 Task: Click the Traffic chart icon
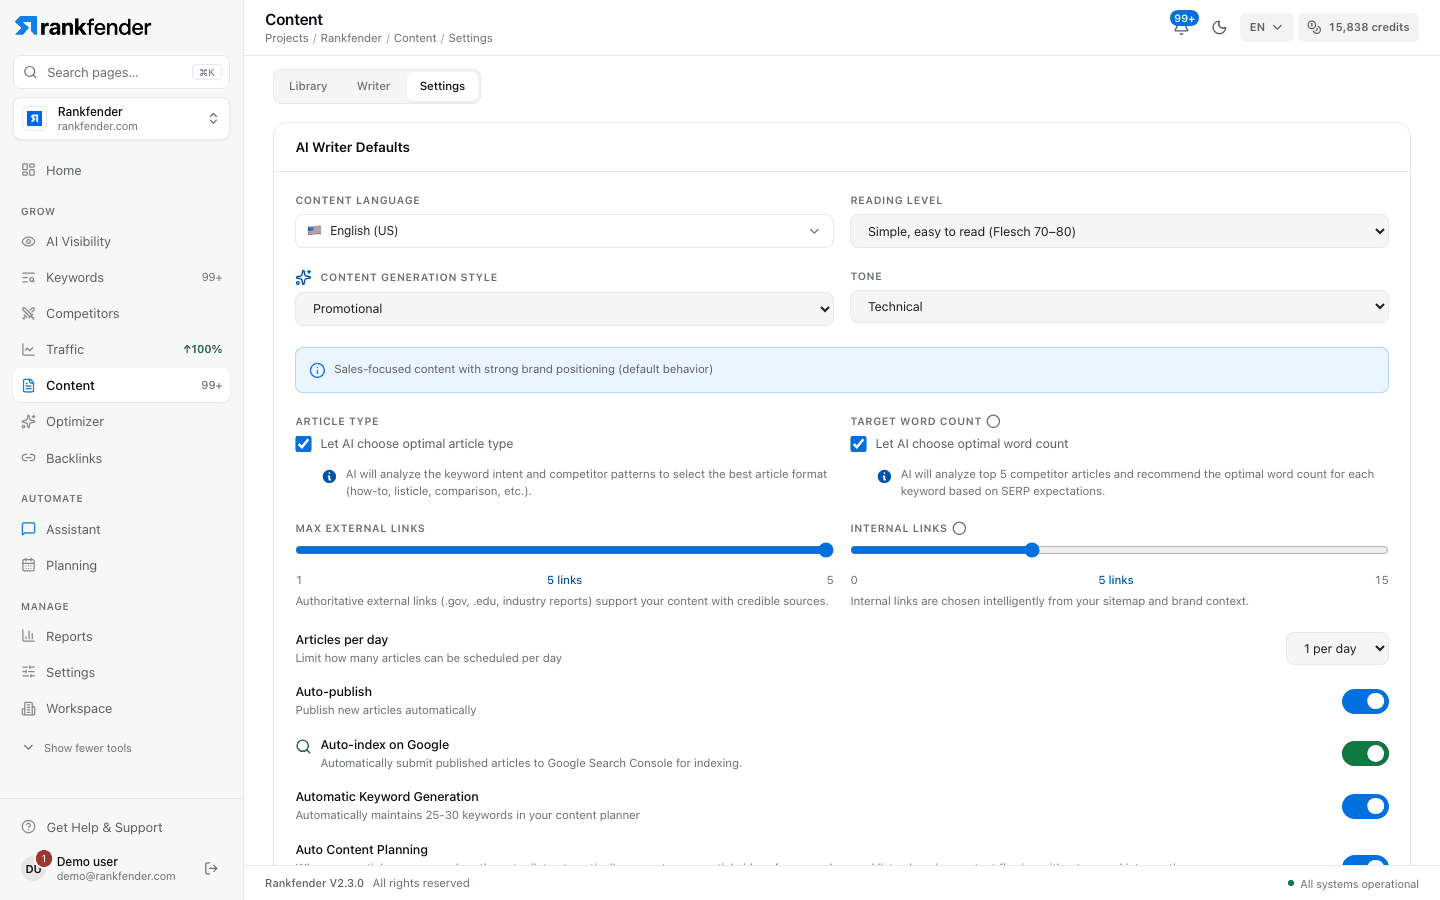tap(29, 350)
